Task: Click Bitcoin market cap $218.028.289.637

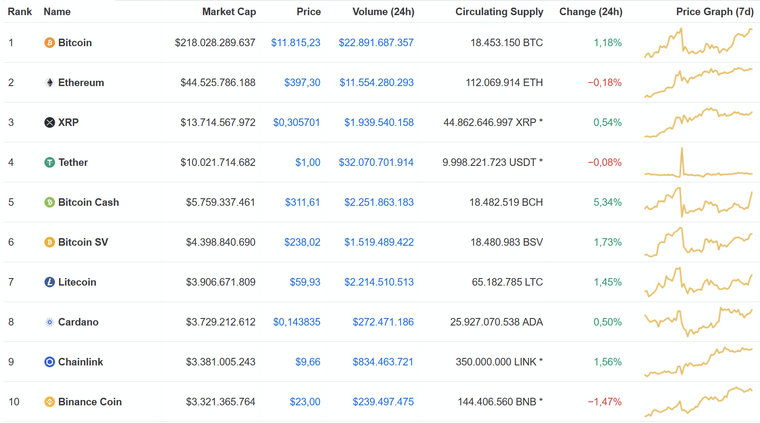Action: pyautogui.click(x=215, y=43)
